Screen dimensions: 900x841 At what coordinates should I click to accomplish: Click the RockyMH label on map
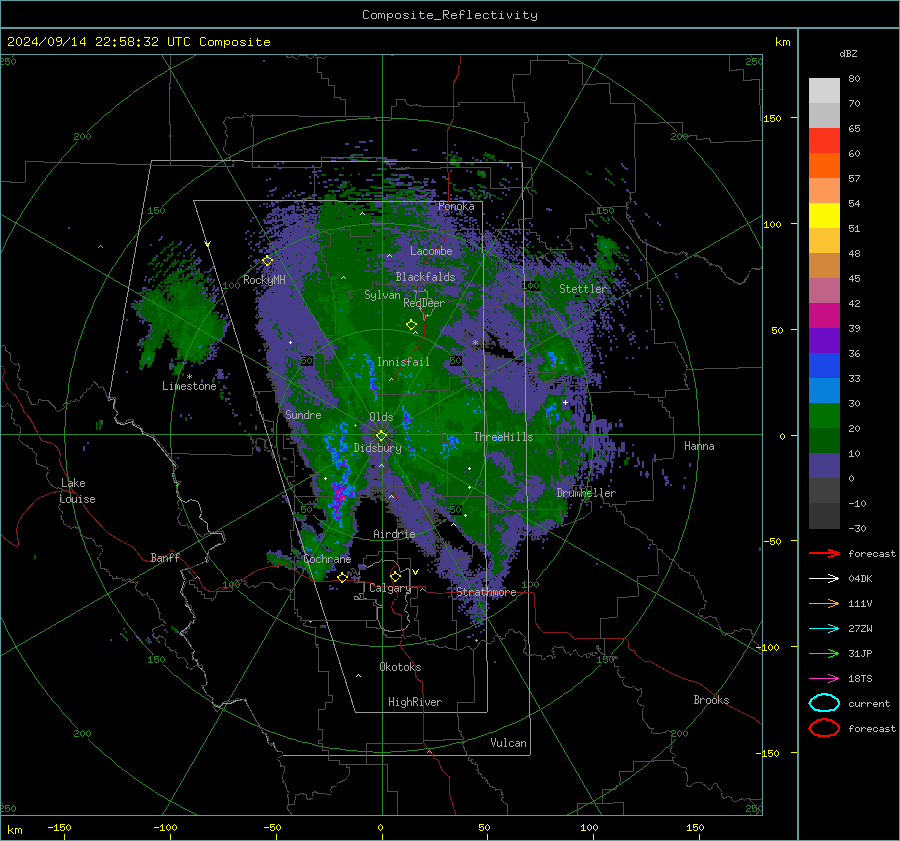(264, 280)
